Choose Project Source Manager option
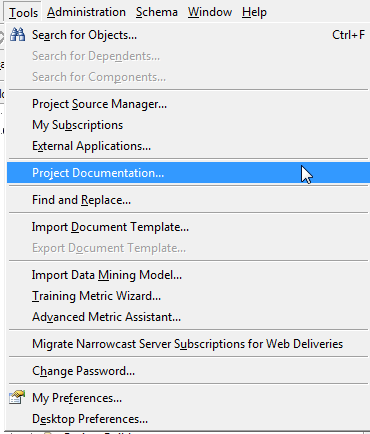This screenshot has width=370, height=434. click(188, 104)
